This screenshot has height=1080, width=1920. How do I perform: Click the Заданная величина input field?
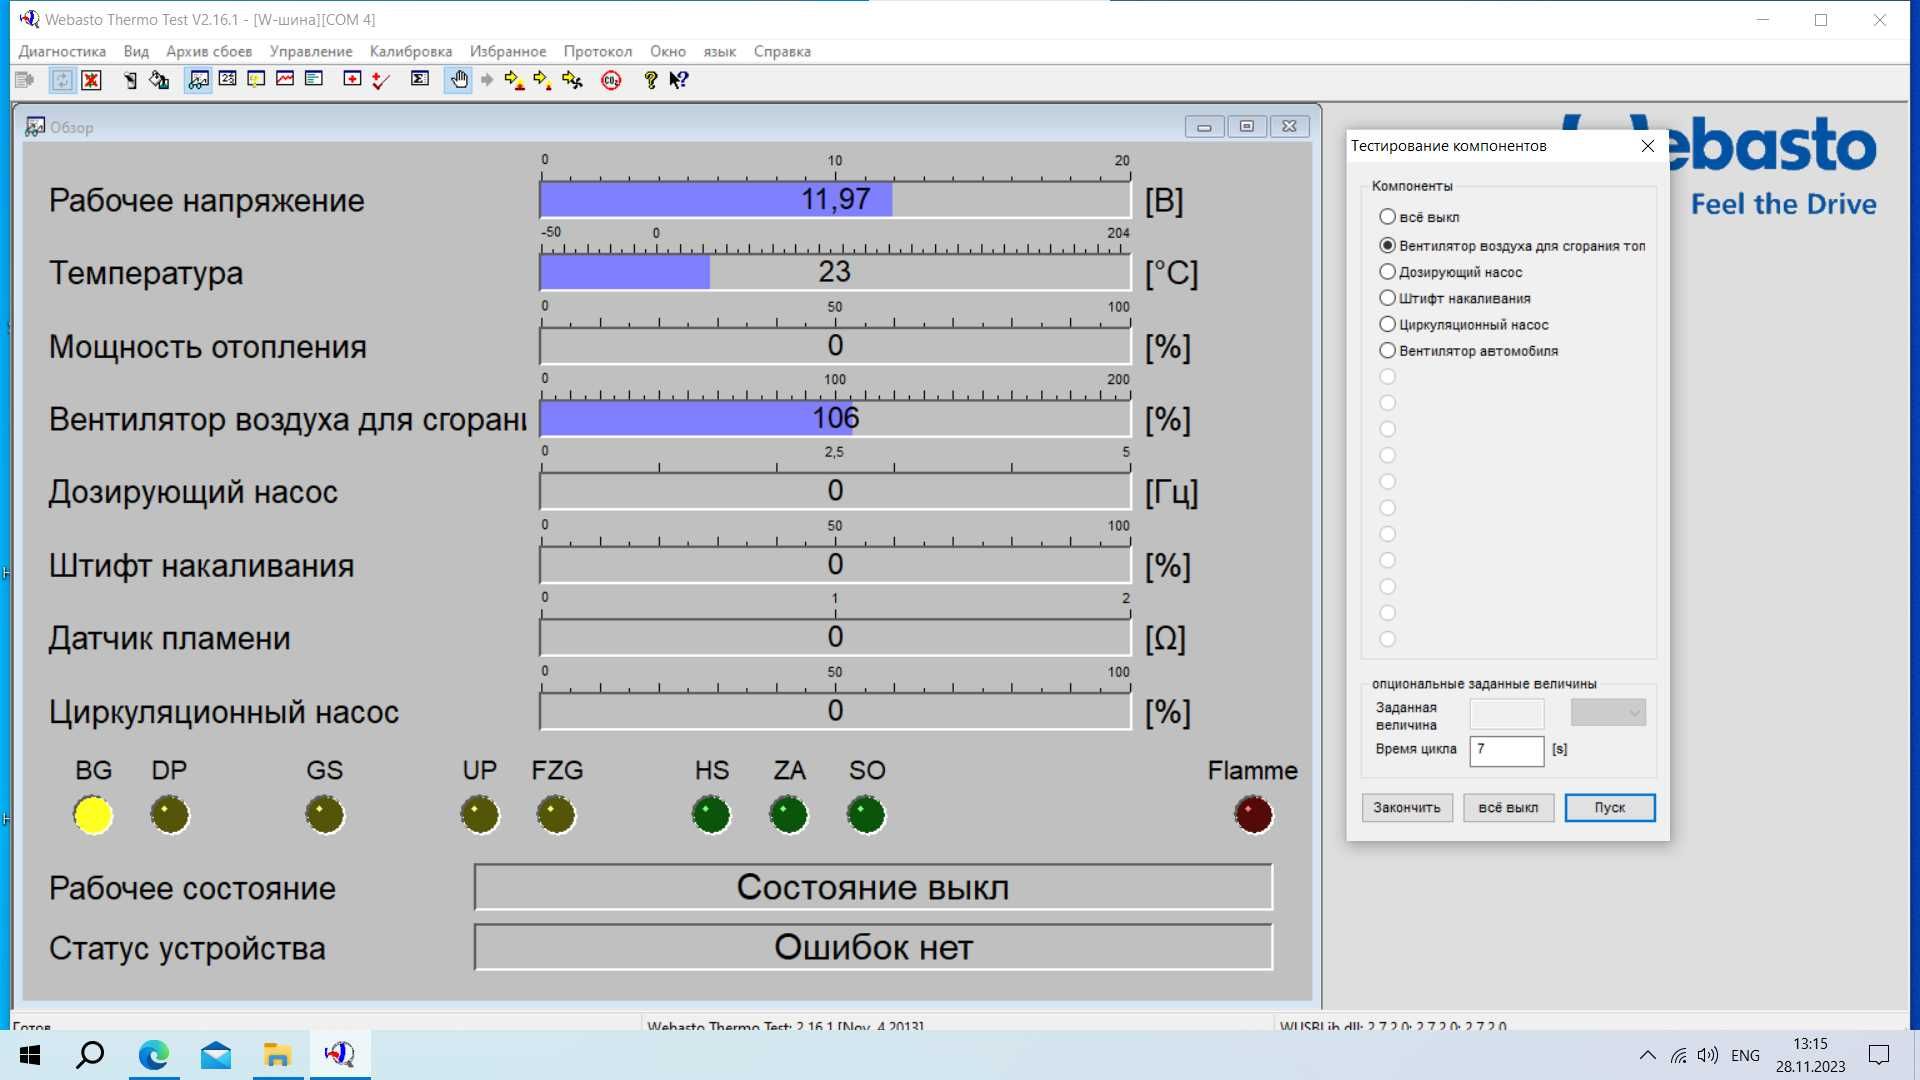(1506, 713)
